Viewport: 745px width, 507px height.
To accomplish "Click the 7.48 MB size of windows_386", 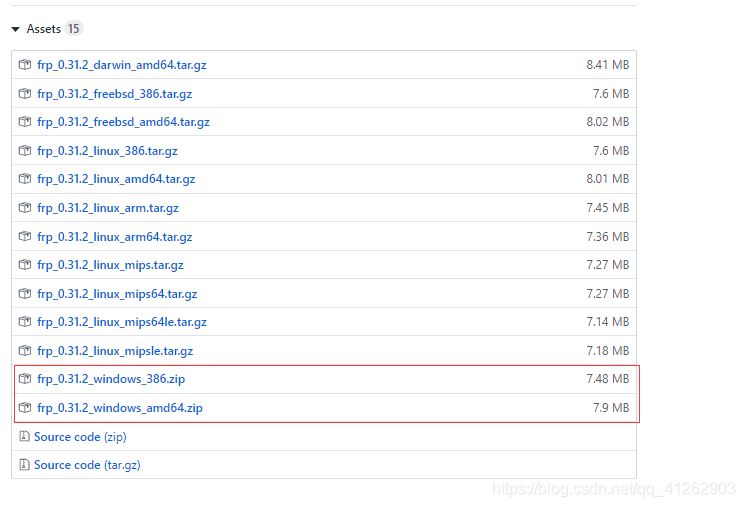I will (x=607, y=379).
